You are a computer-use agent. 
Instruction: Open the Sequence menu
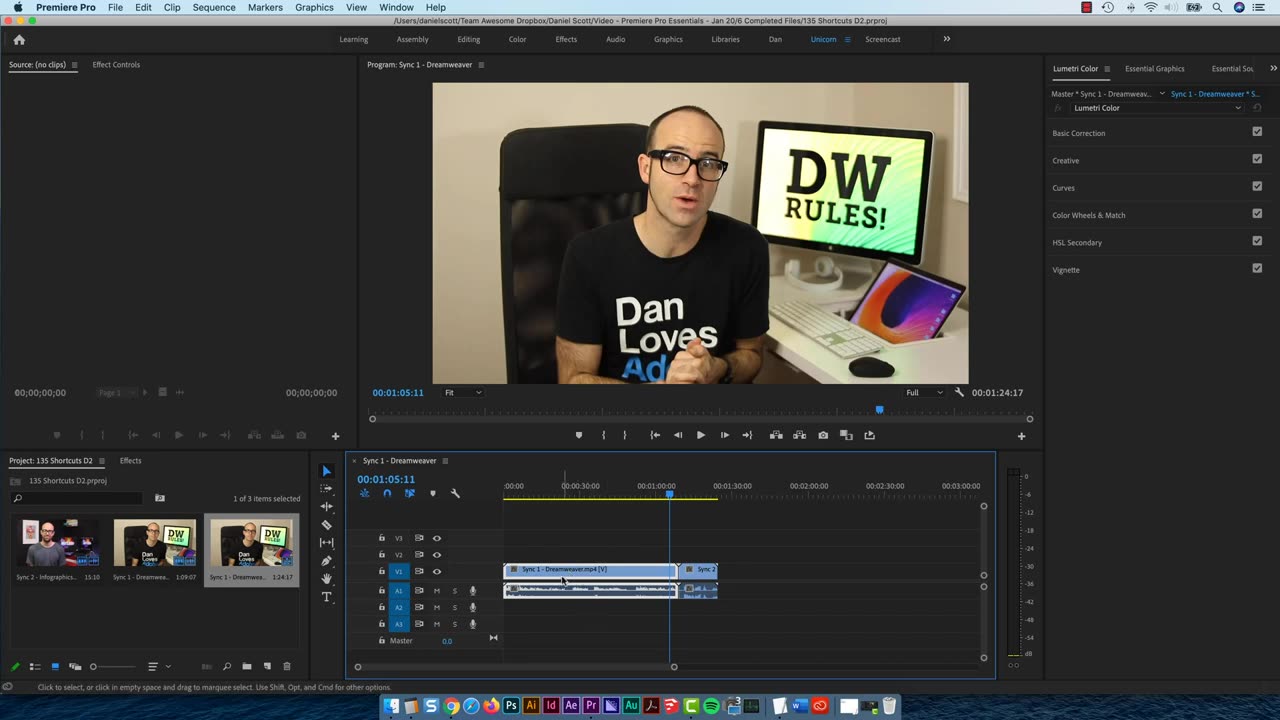(214, 7)
